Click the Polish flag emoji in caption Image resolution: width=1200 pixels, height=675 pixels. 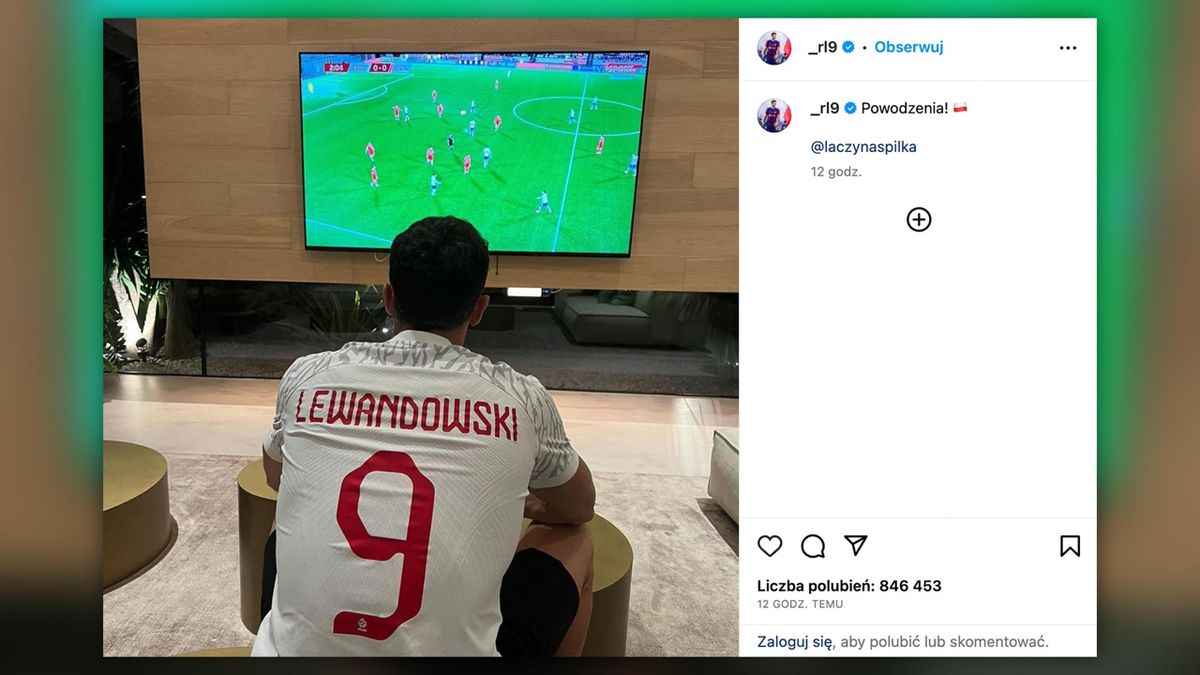point(960,108)
